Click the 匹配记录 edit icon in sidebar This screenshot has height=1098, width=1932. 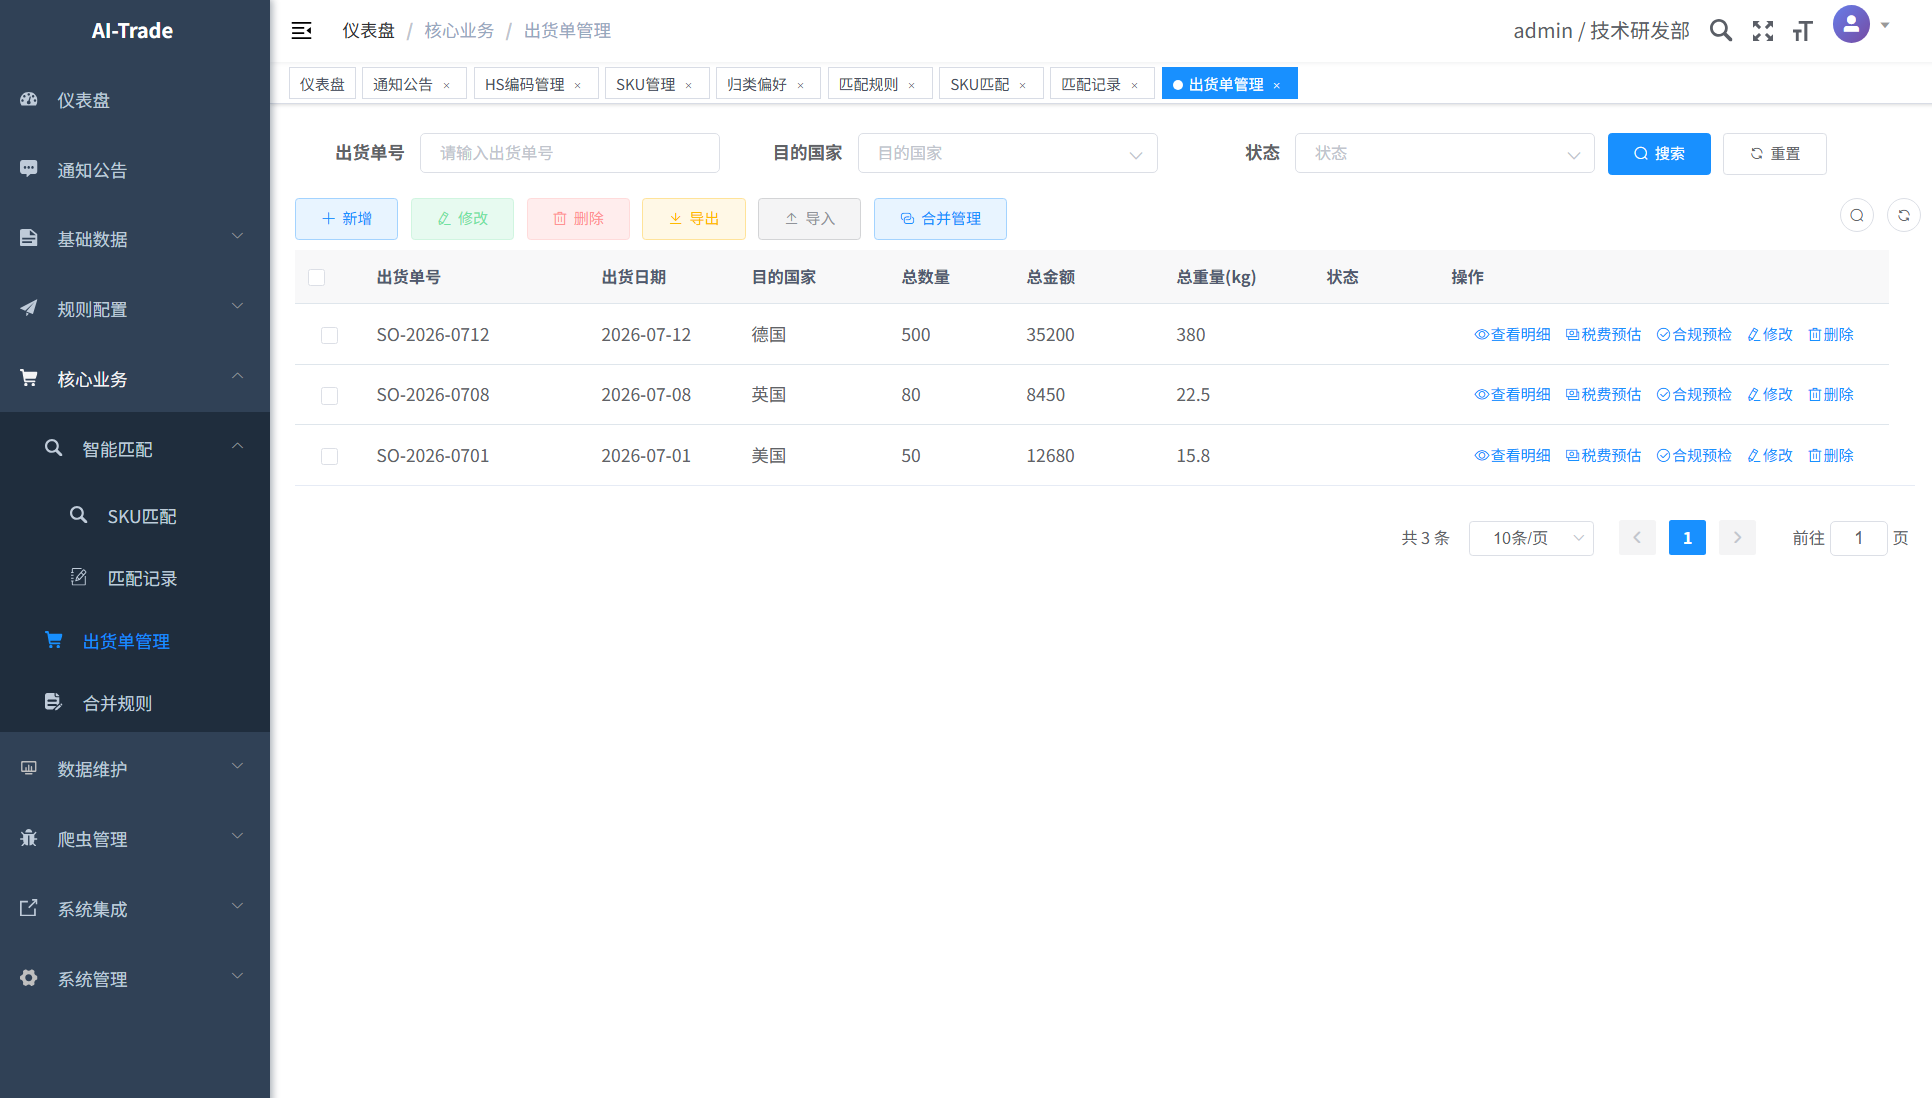pyautogui.click(x=79, y=577)
